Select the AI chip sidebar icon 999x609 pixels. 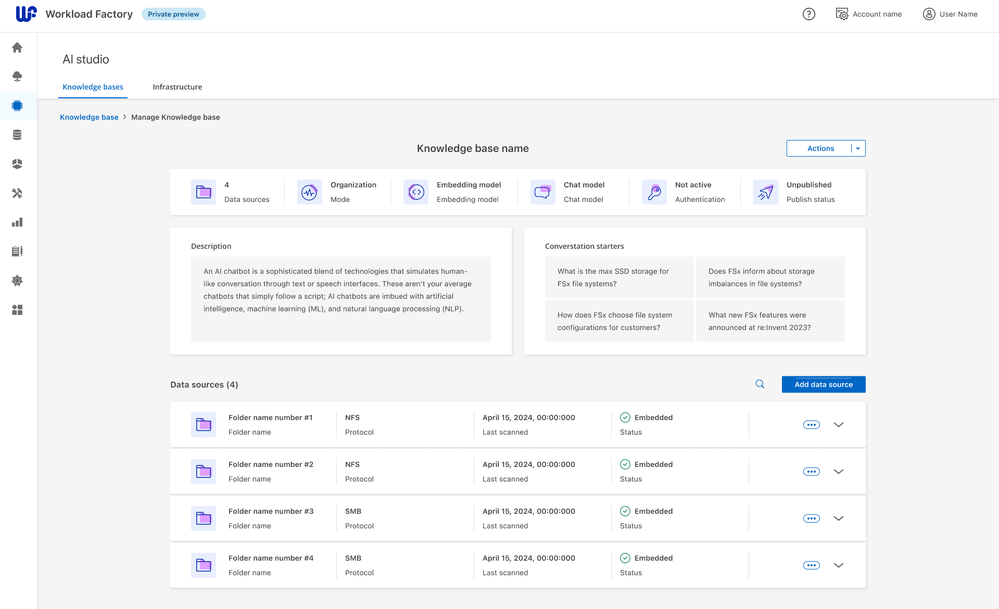(17, 106)
